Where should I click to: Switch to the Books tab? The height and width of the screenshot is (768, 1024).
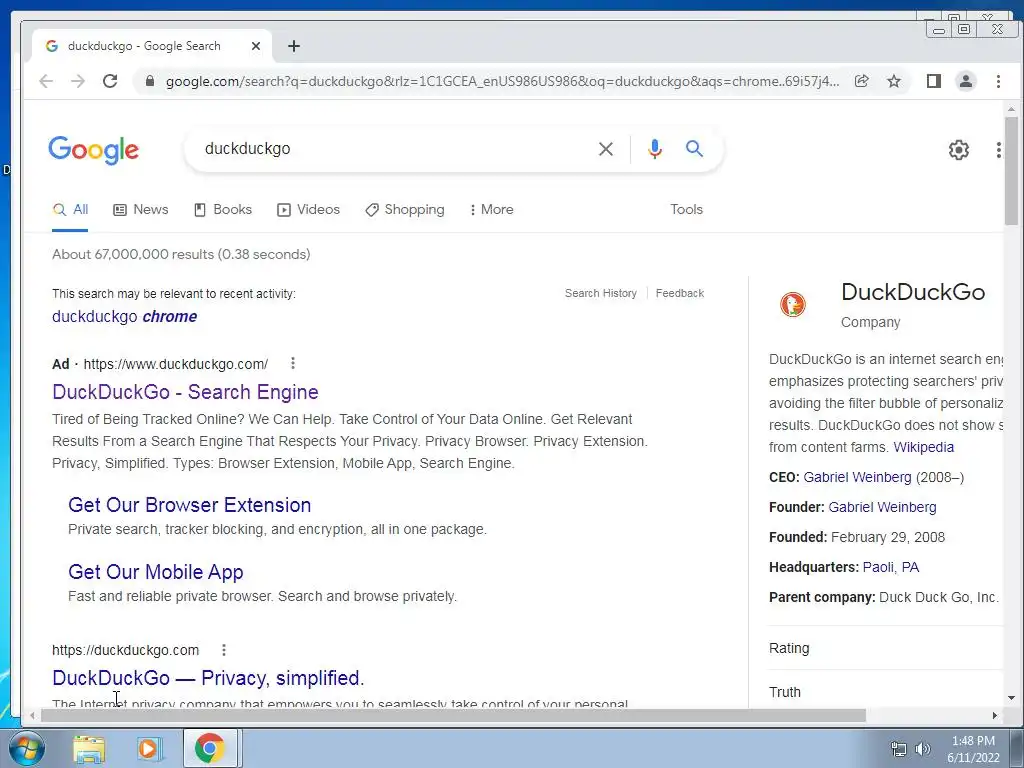click(223, 210)
